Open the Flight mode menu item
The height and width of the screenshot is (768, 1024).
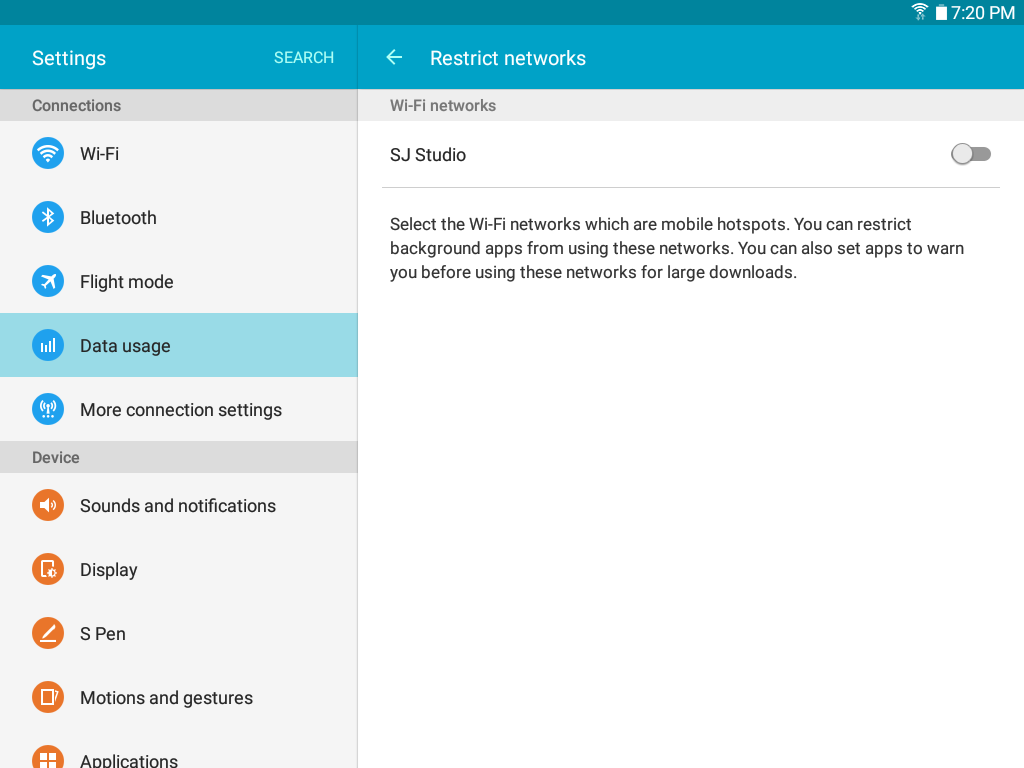point(179,281)
